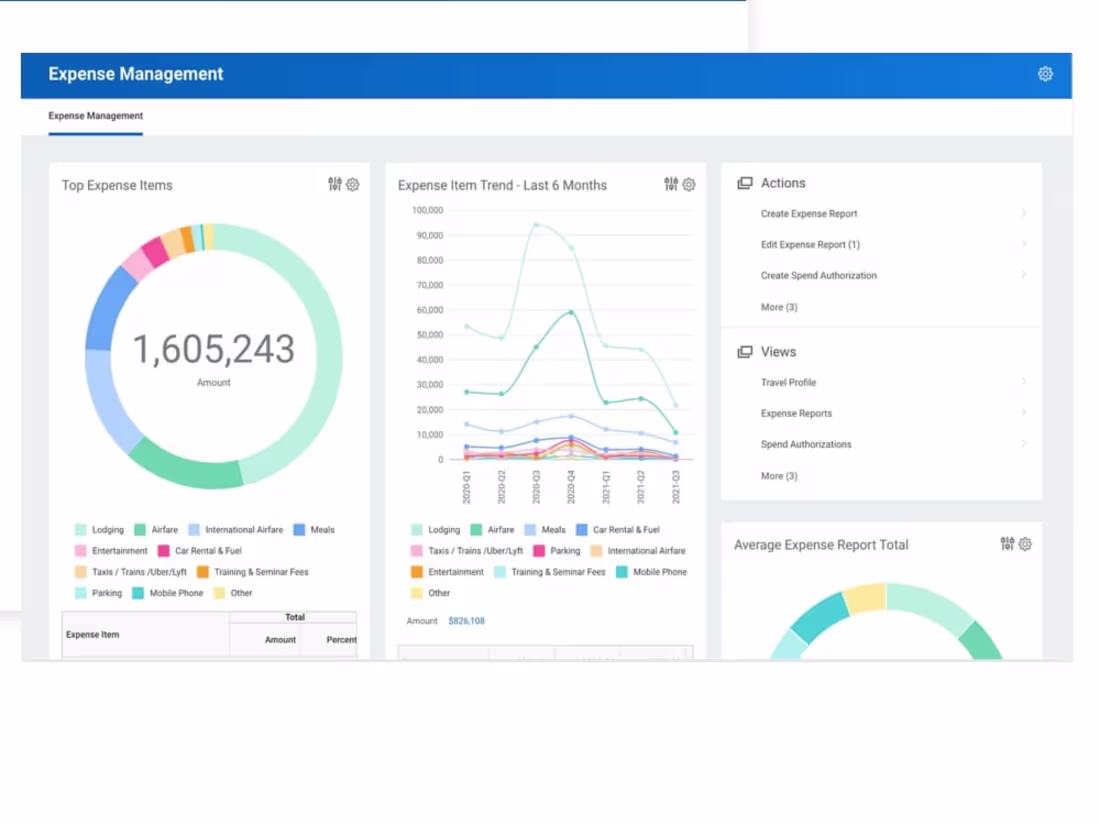
Task: Switch to the Expense Management tab
Action: (95, 115)
